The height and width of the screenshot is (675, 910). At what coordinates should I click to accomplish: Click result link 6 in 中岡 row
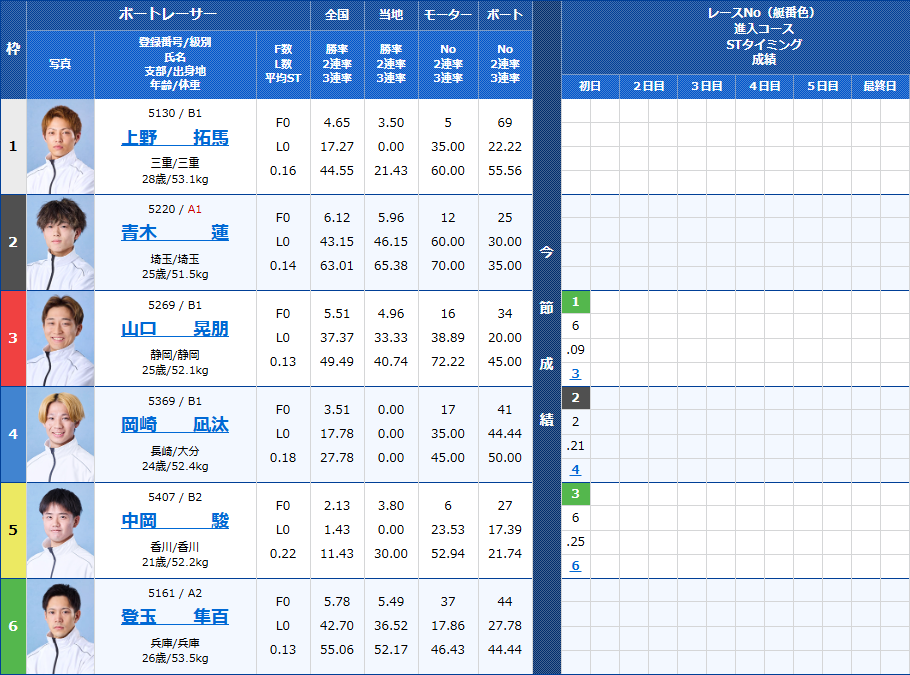(x=575, y=565)
